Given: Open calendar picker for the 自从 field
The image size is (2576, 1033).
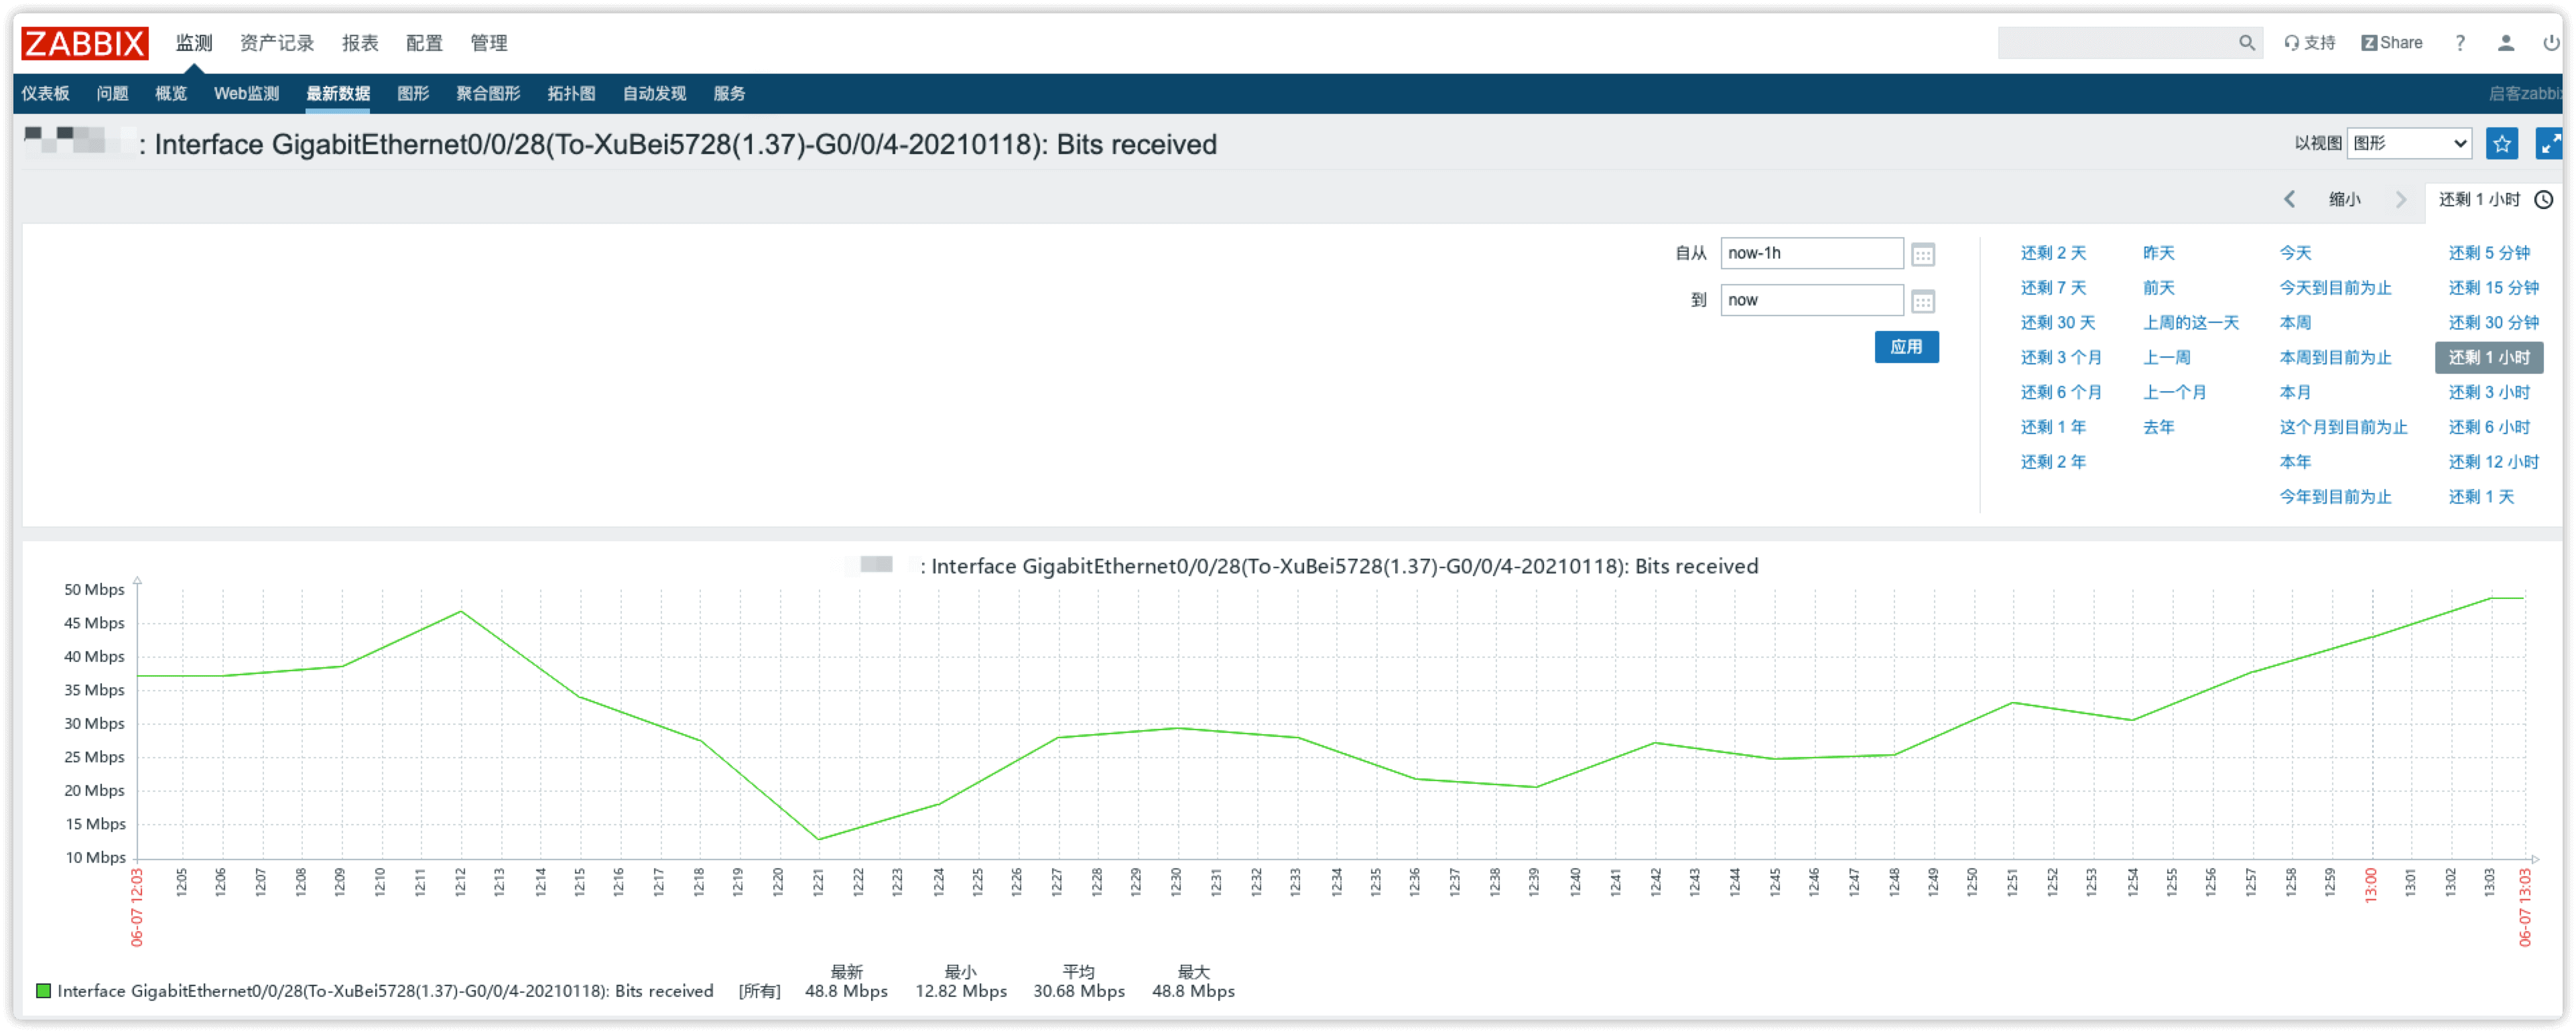Looking at the screenshot, I should coord(1922,254).
